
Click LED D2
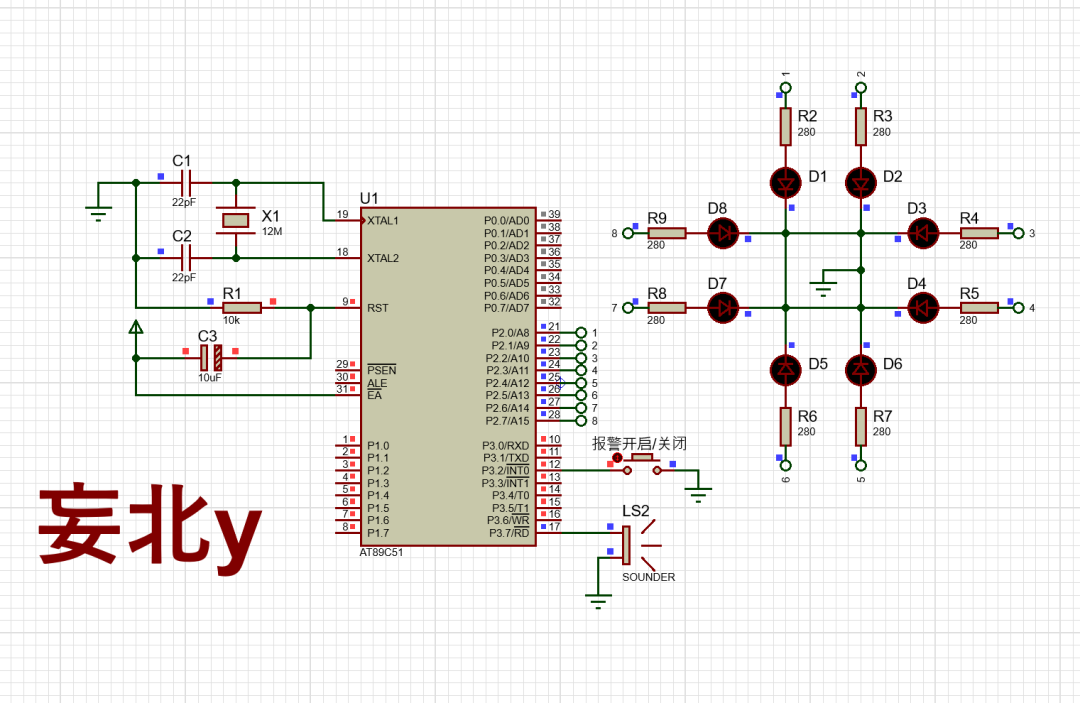click(860, 183)
